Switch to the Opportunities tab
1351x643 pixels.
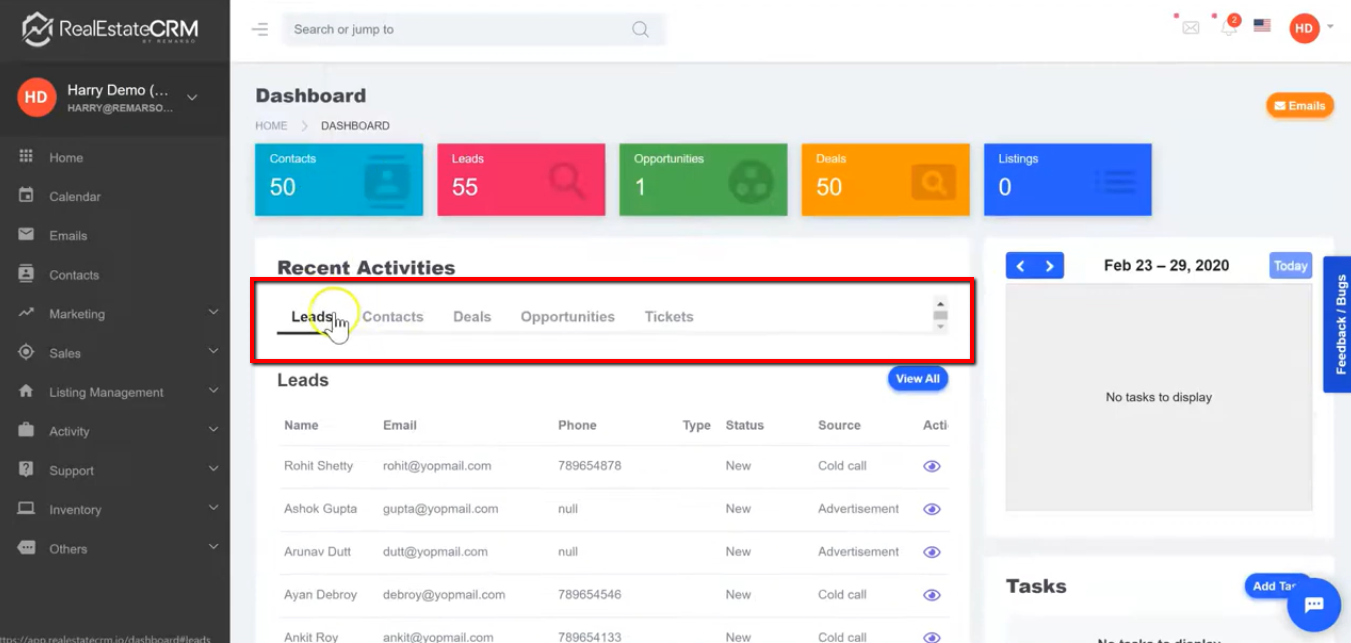[x=567, y=317]
